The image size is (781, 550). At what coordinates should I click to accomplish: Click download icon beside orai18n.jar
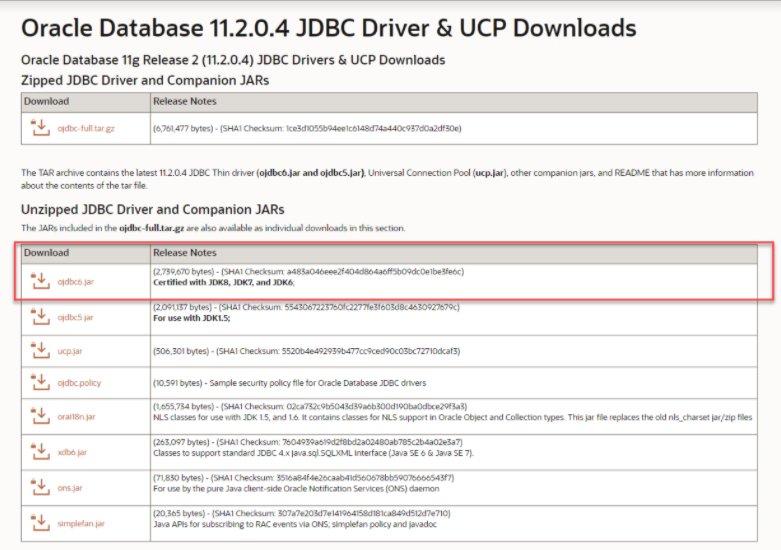click(40, 416)
